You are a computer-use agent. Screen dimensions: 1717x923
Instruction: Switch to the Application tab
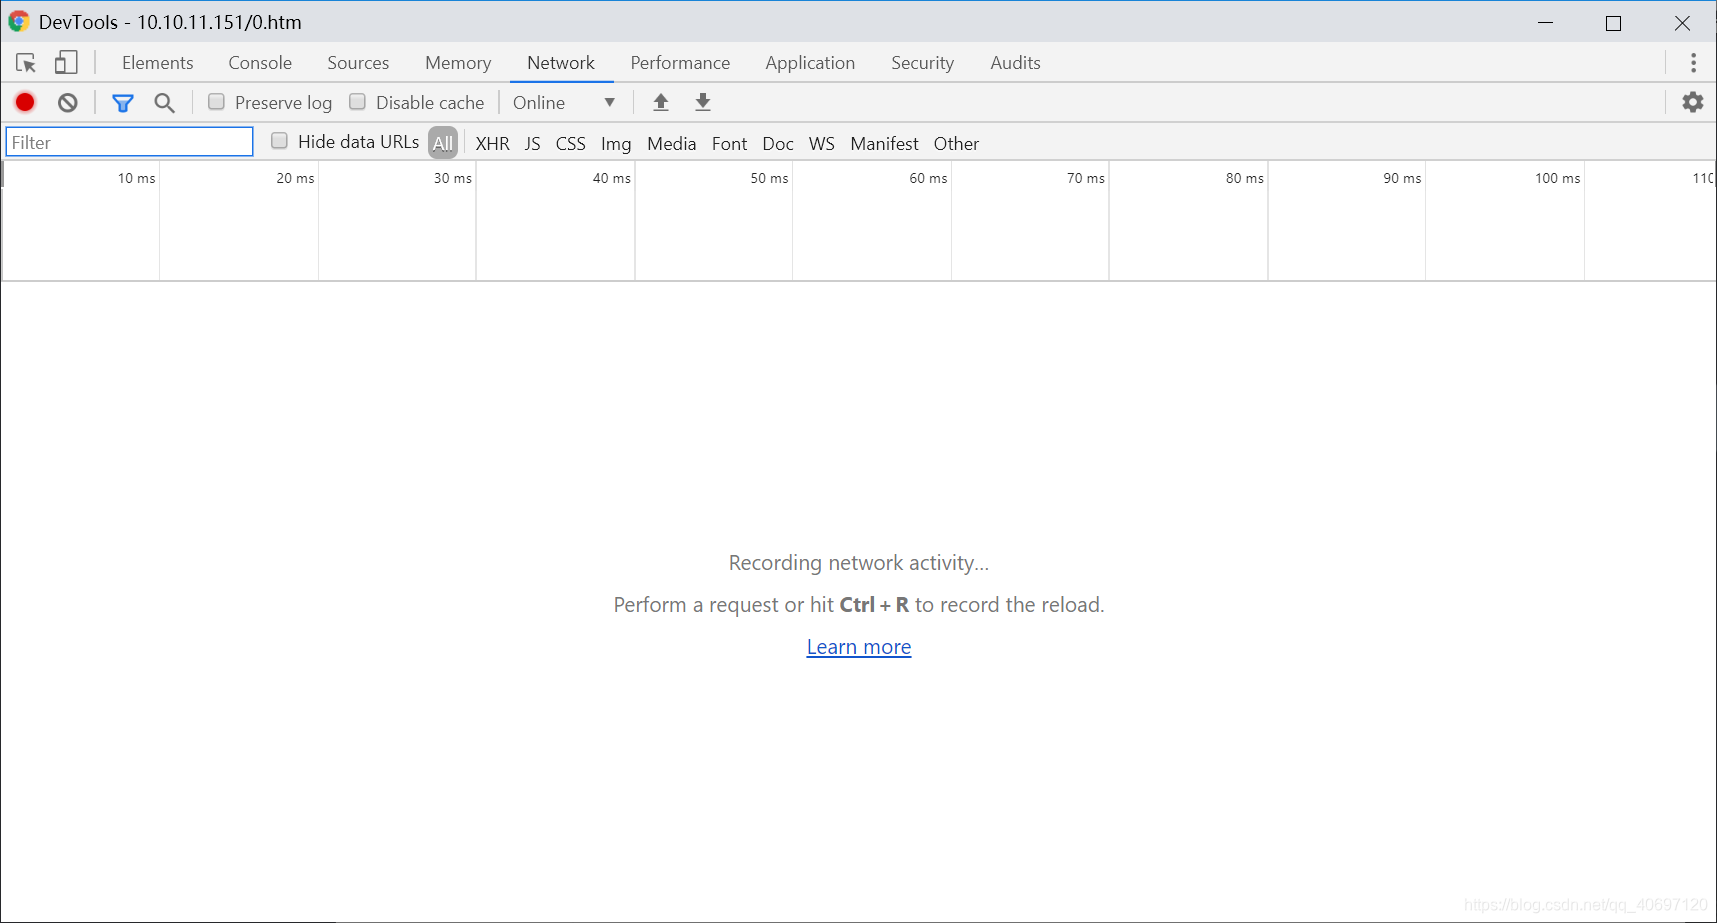coord(810,63)
